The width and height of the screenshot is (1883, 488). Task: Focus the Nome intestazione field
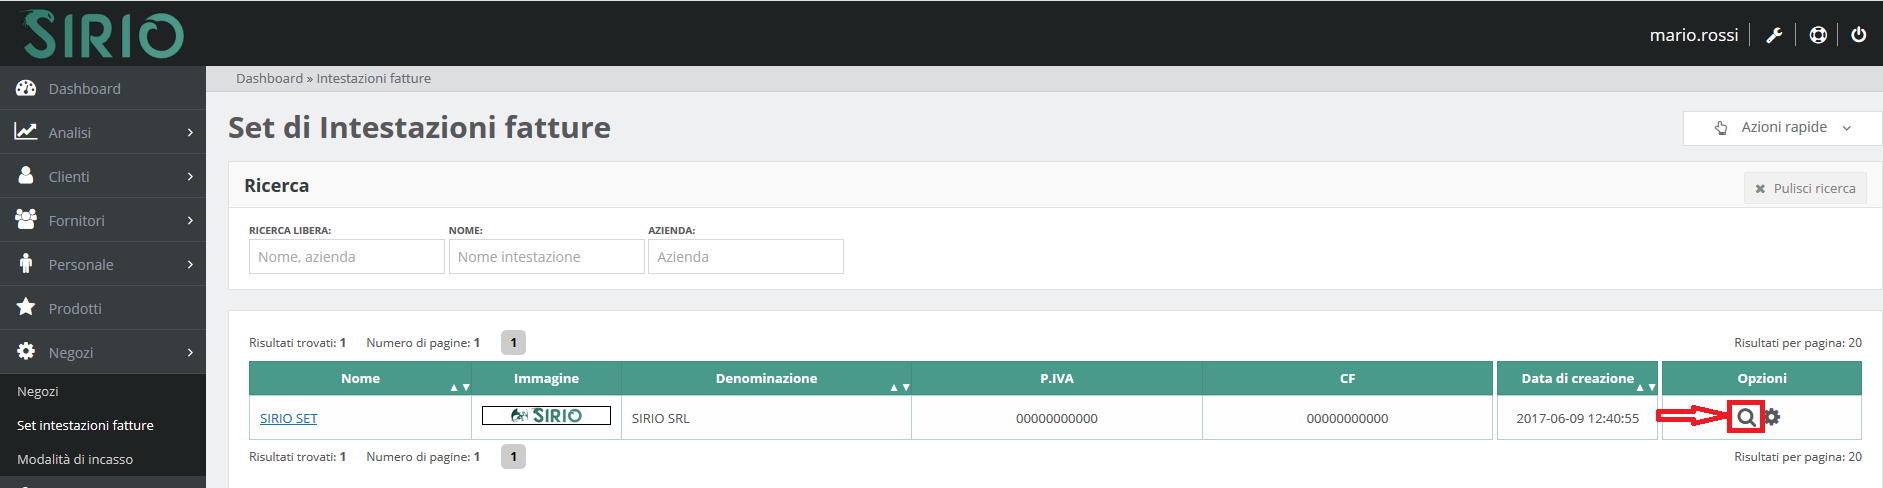[x=546, y=257]
